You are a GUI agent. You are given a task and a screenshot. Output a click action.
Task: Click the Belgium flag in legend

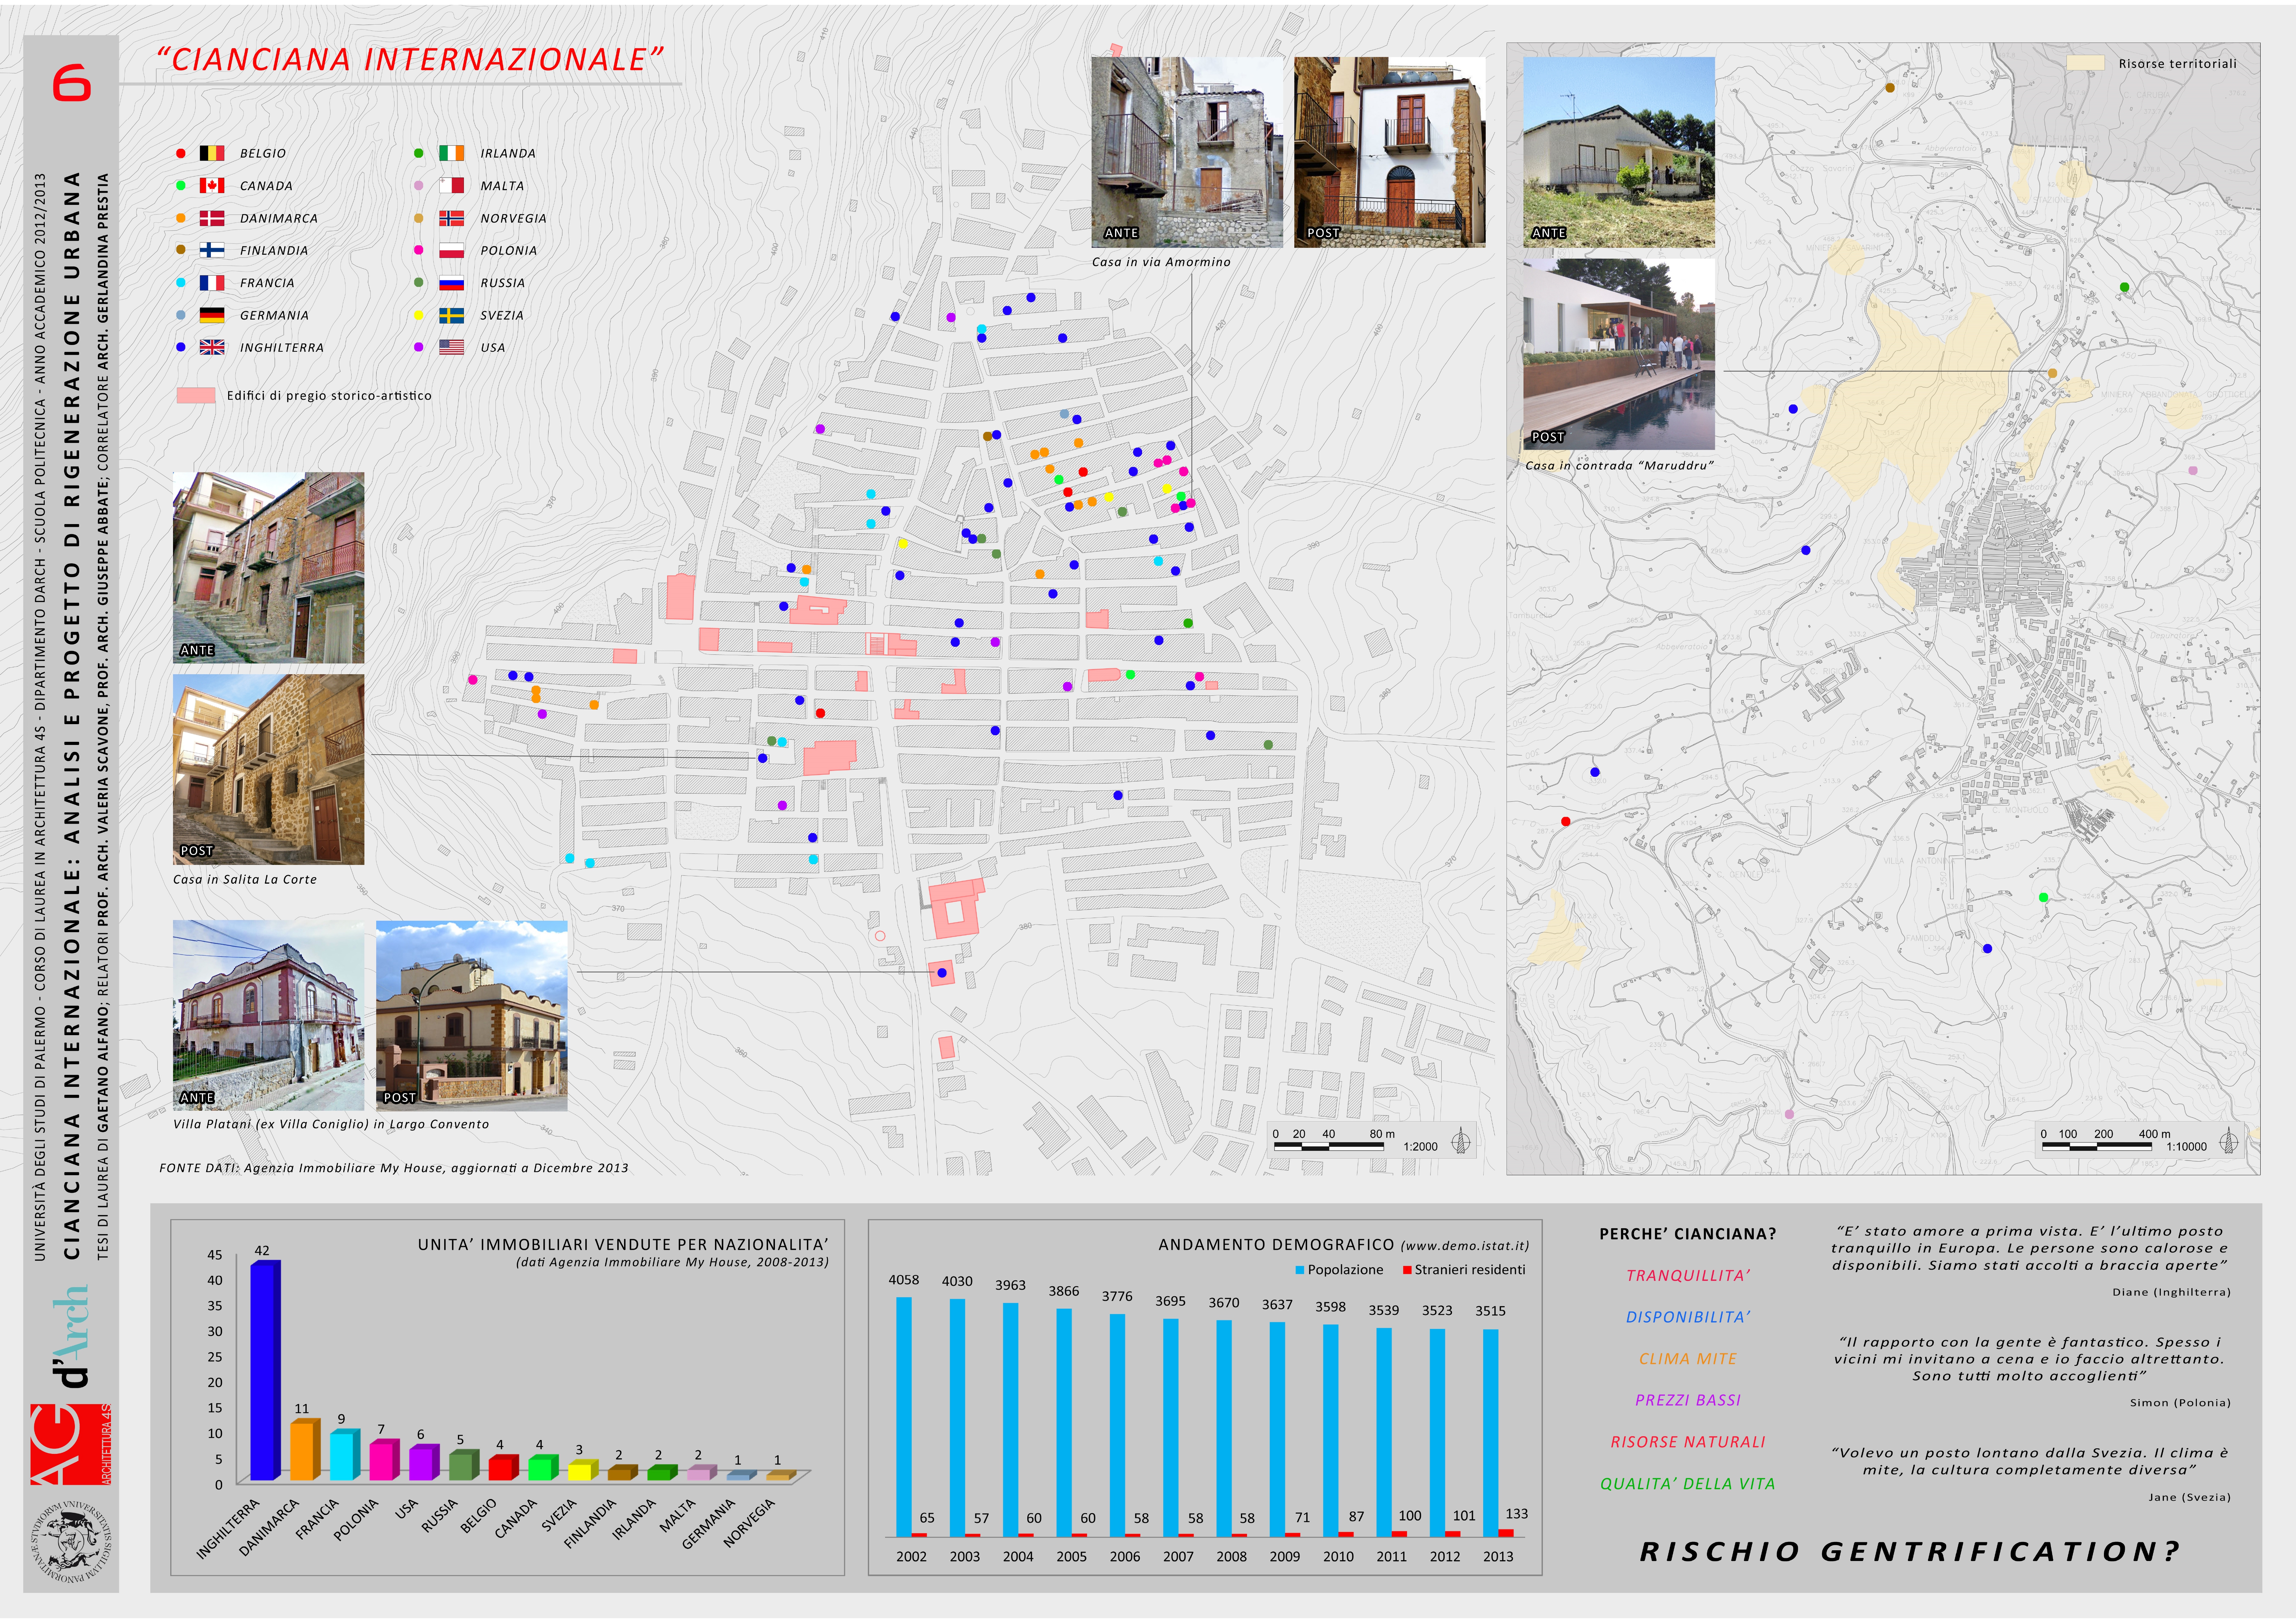[x=212, y=153]
